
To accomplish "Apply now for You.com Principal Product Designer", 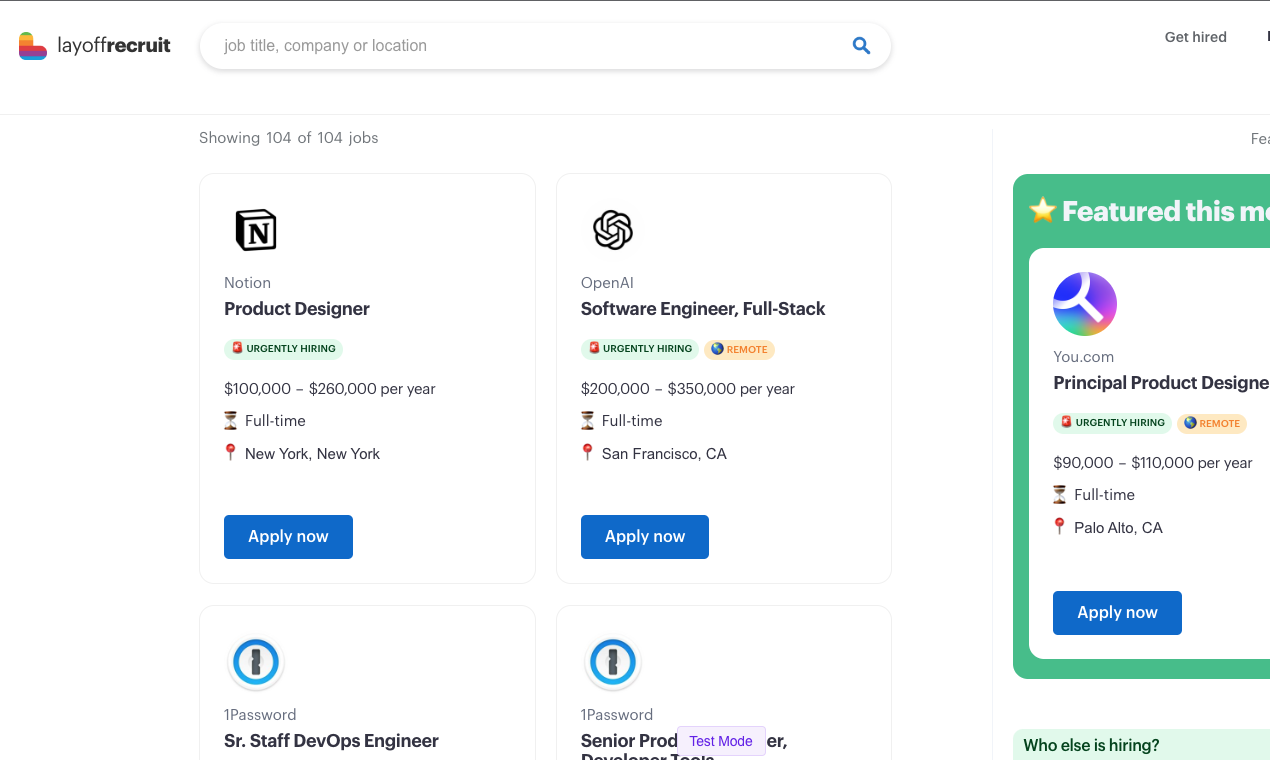I will (x=1117, y=613).
